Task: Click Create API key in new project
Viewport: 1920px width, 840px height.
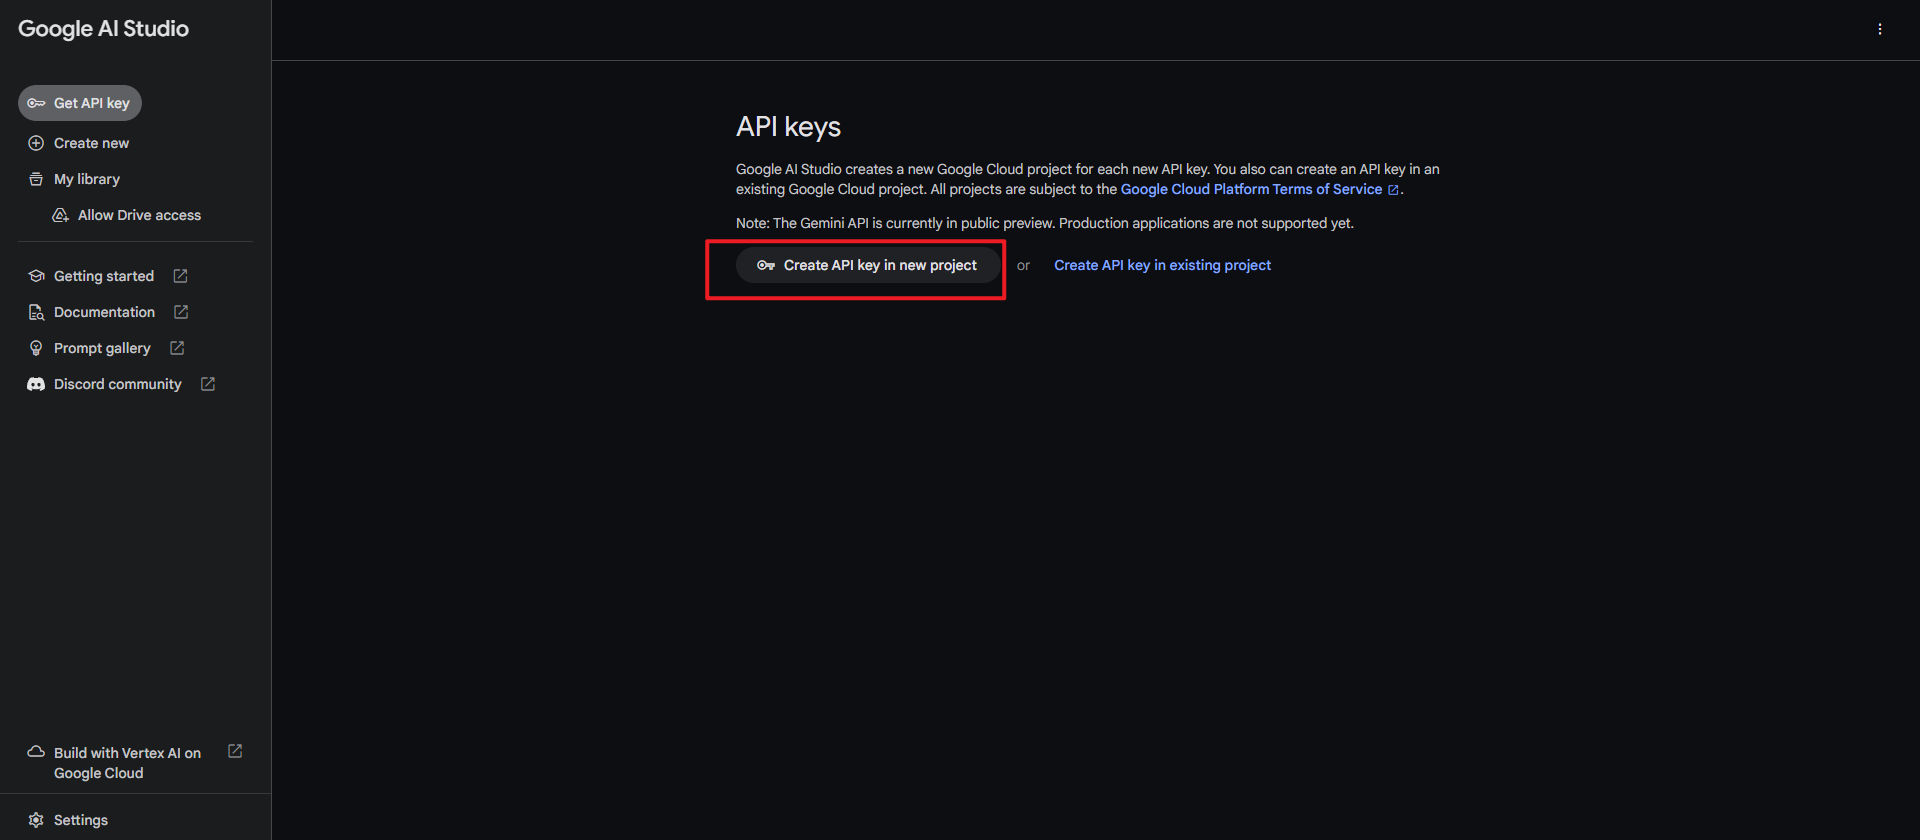Action: point(868,265)
